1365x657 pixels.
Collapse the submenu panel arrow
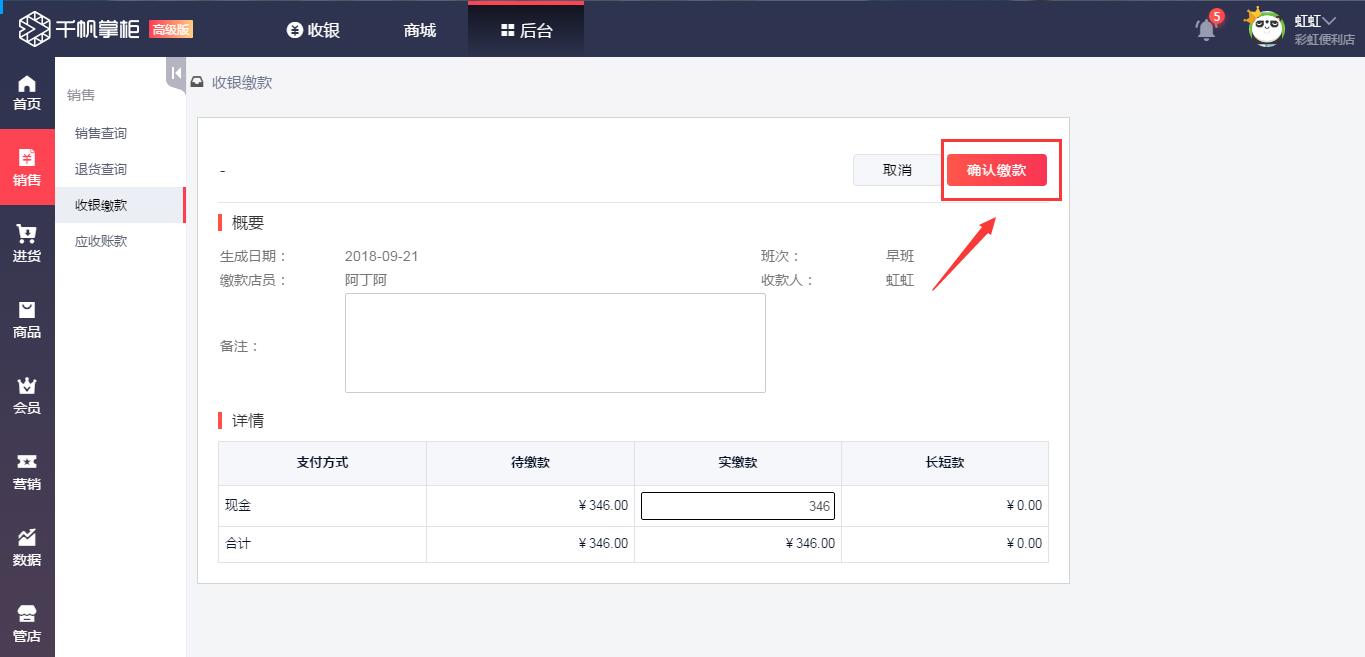pyautogui.click(x=176, y=73)
